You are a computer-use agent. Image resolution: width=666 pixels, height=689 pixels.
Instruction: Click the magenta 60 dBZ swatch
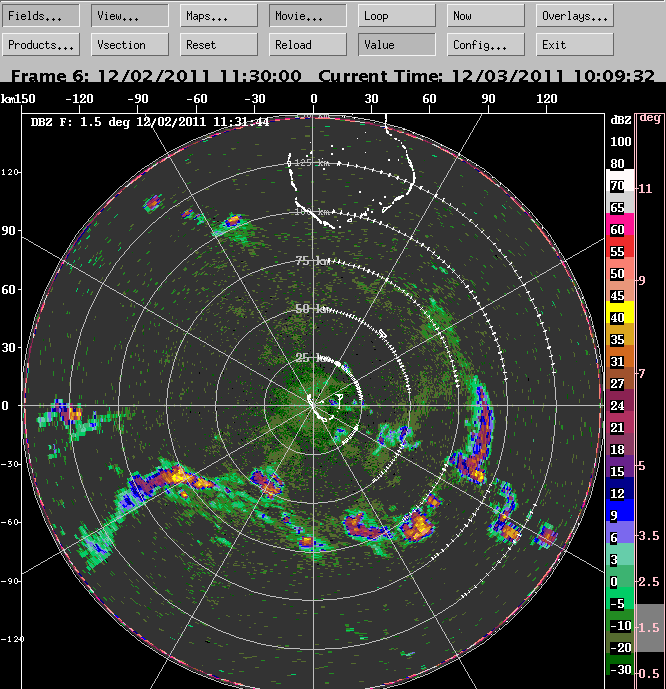(x=620, y=224)
